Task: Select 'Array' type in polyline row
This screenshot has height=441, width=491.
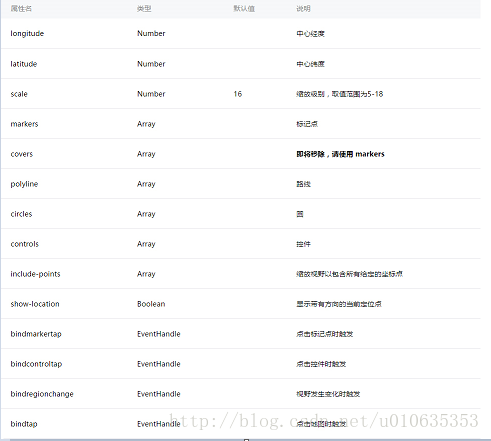Action: coord(146,184)
